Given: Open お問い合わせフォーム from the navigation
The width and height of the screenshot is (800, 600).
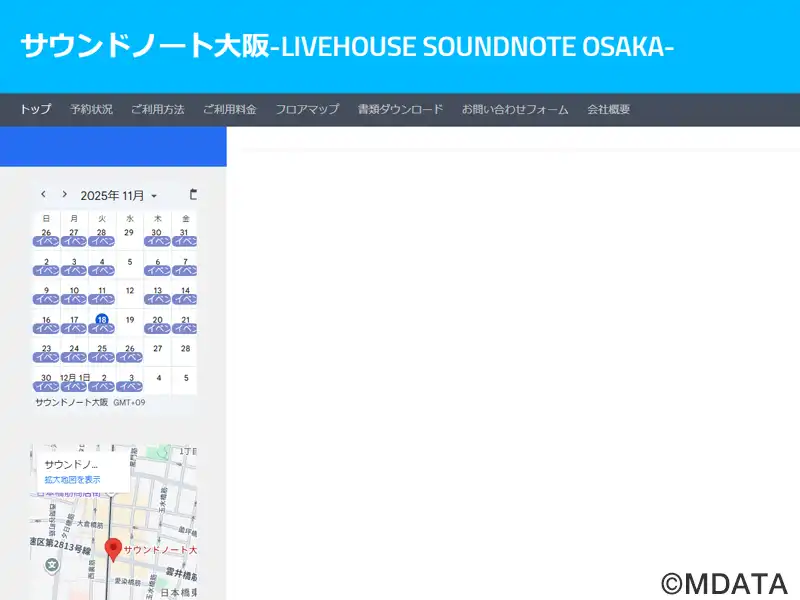Looking at the screenshot, I should (x=515, y=109).
